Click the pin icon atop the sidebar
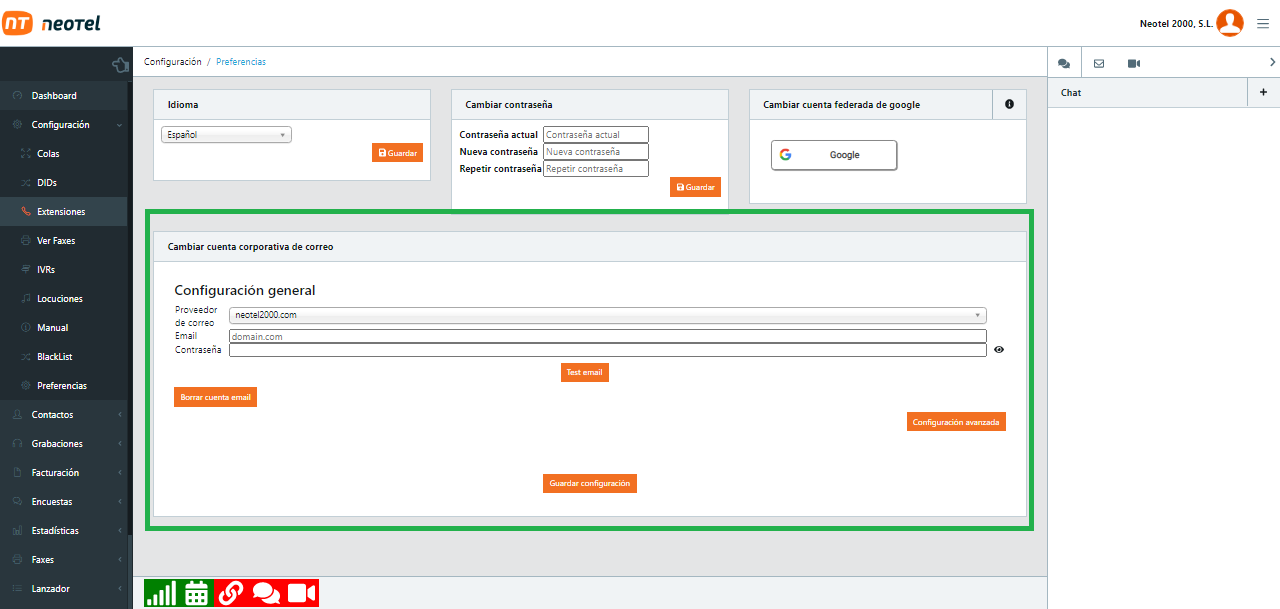This screenshot has width=1280, height=609. pyautogui.click(x=120, y=65)
